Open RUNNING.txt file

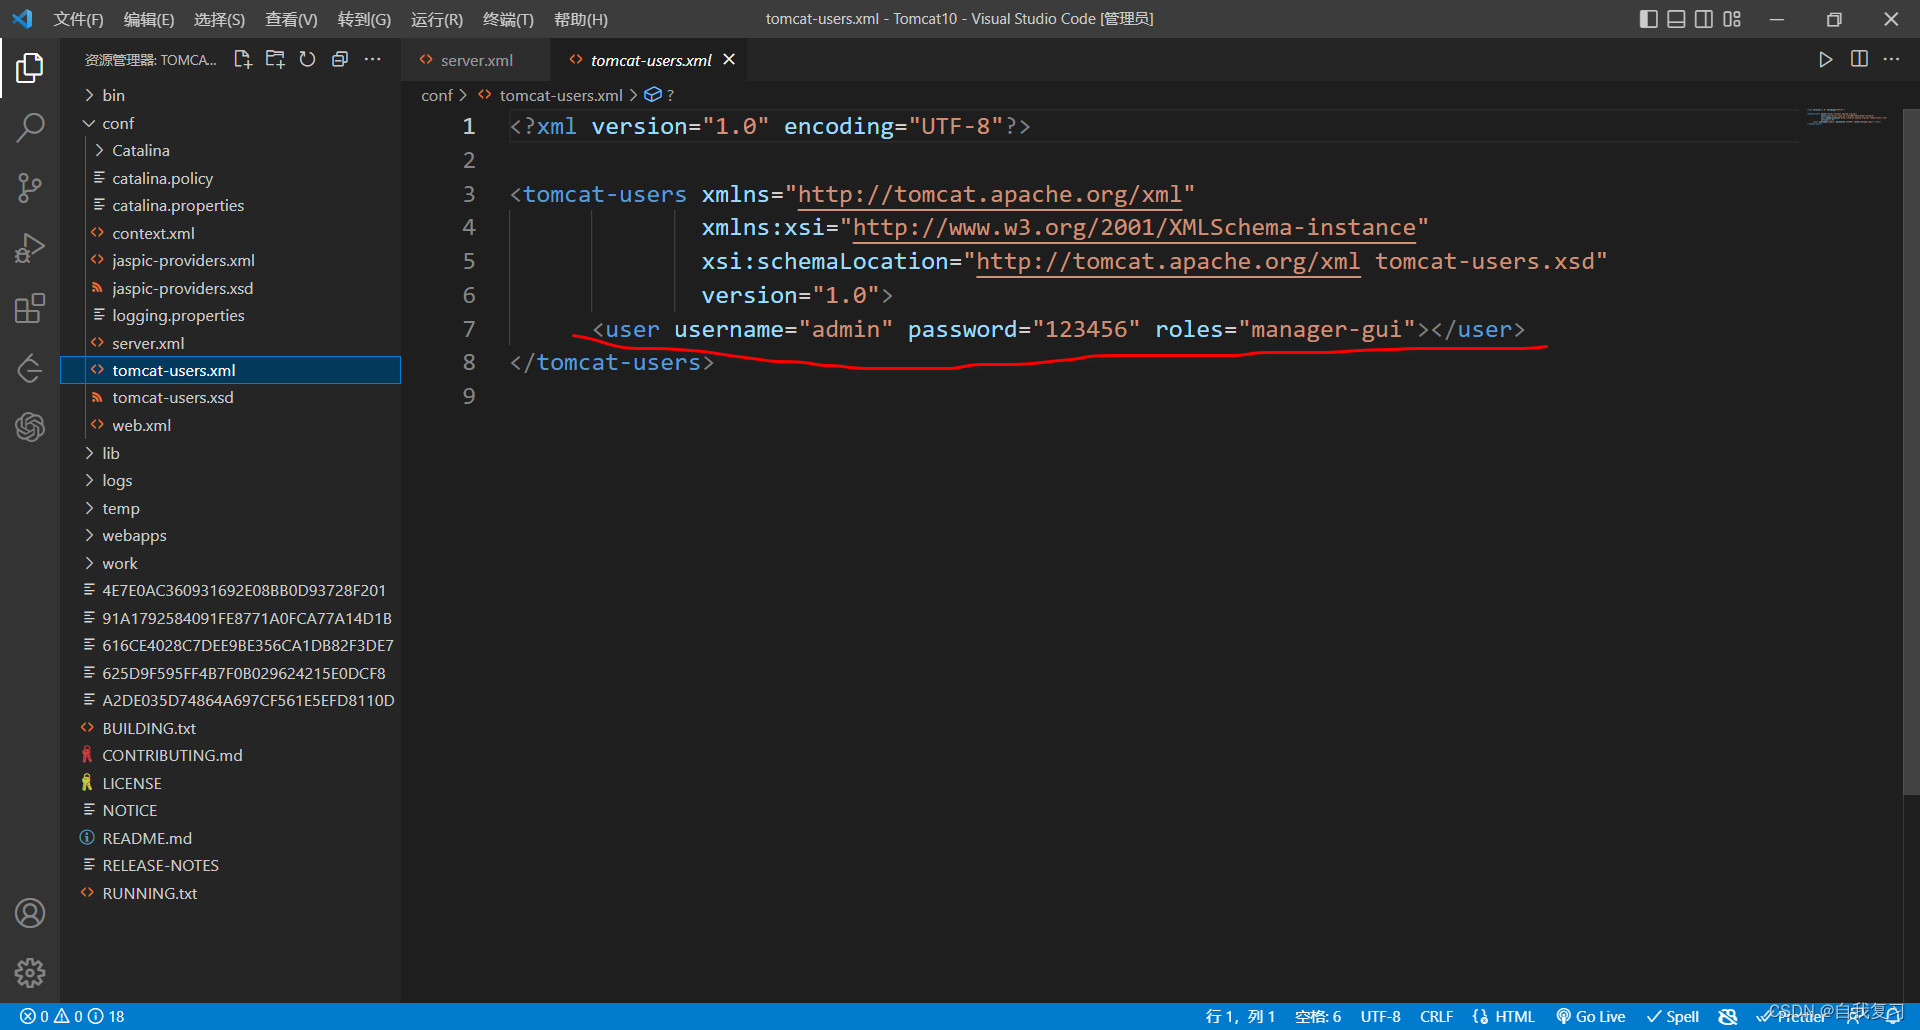(230, 893)
